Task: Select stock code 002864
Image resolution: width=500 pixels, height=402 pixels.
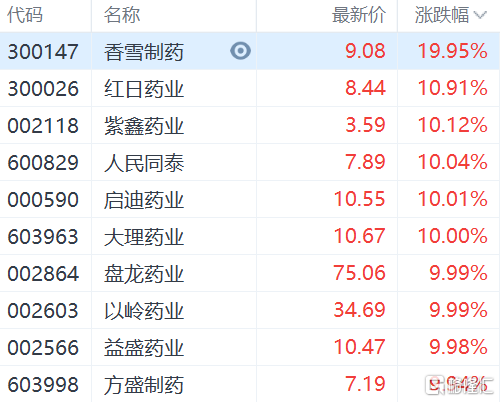Action: 43,274
